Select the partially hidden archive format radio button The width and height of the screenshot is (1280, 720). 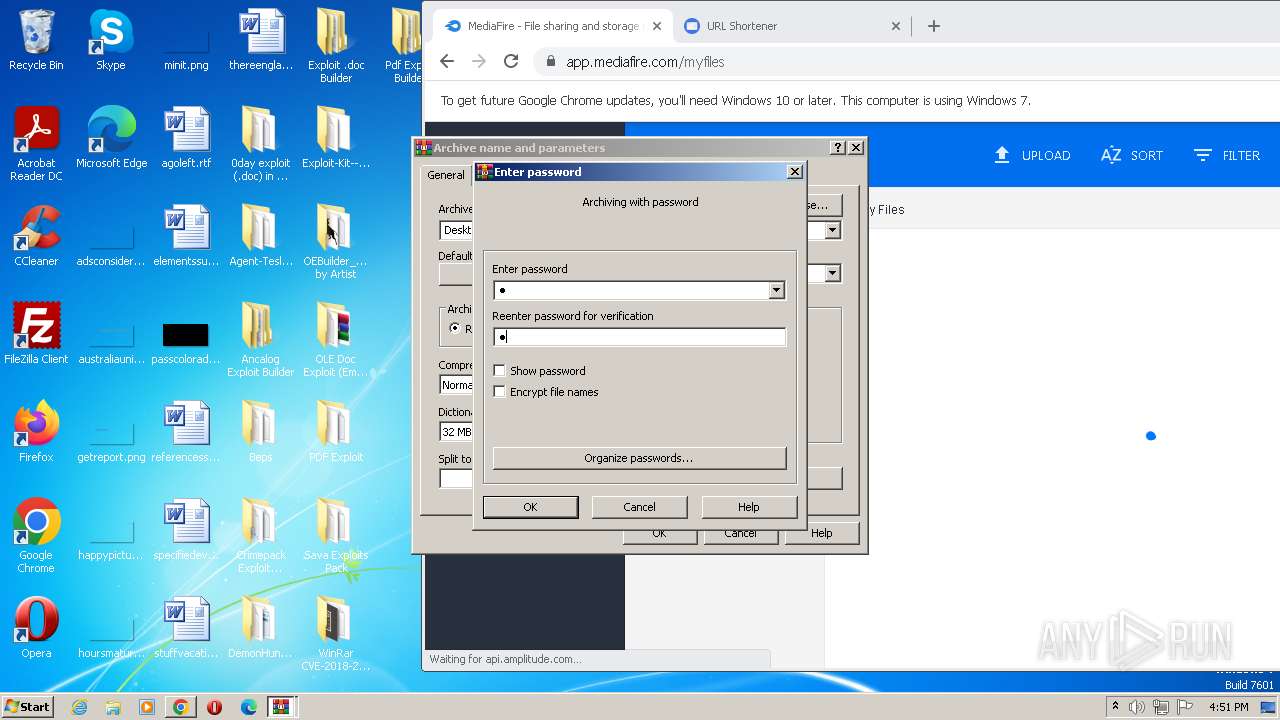[455, 328]
